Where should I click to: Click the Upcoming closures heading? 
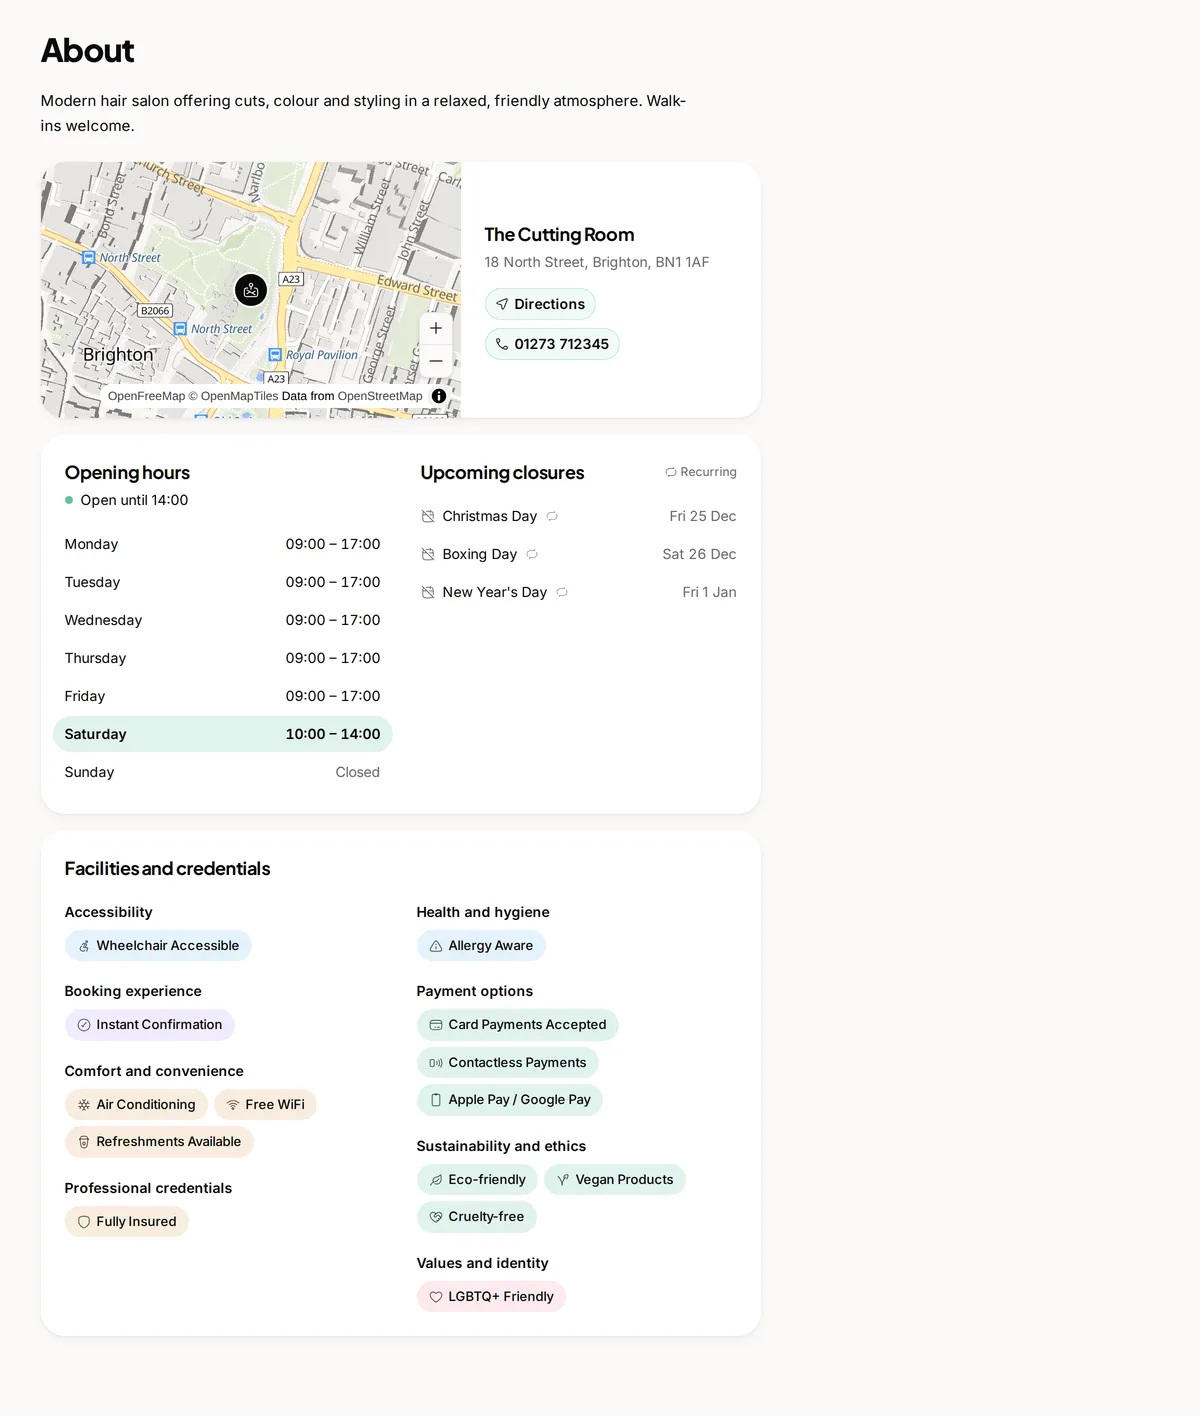click(502, 473)
